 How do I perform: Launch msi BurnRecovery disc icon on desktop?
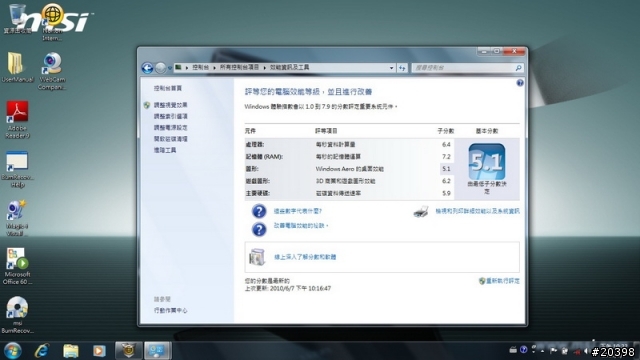17,315
